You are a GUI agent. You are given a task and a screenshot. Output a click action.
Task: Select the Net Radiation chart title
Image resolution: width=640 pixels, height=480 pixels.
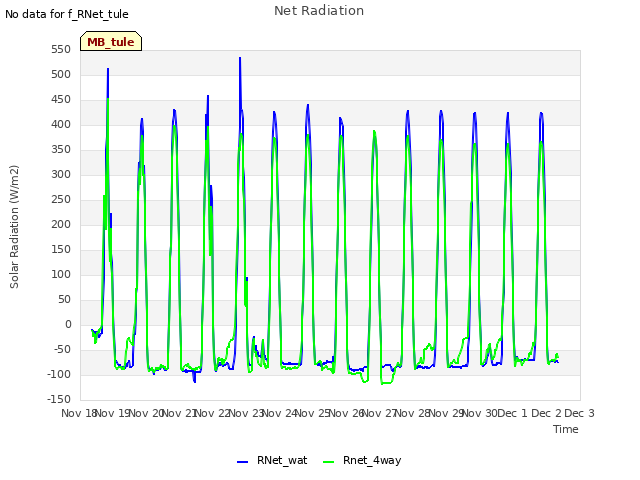[x=319, y=11]
